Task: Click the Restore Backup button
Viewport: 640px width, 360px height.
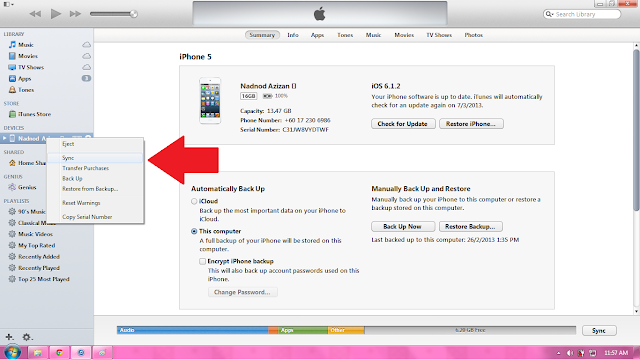Action: [471, 227]
